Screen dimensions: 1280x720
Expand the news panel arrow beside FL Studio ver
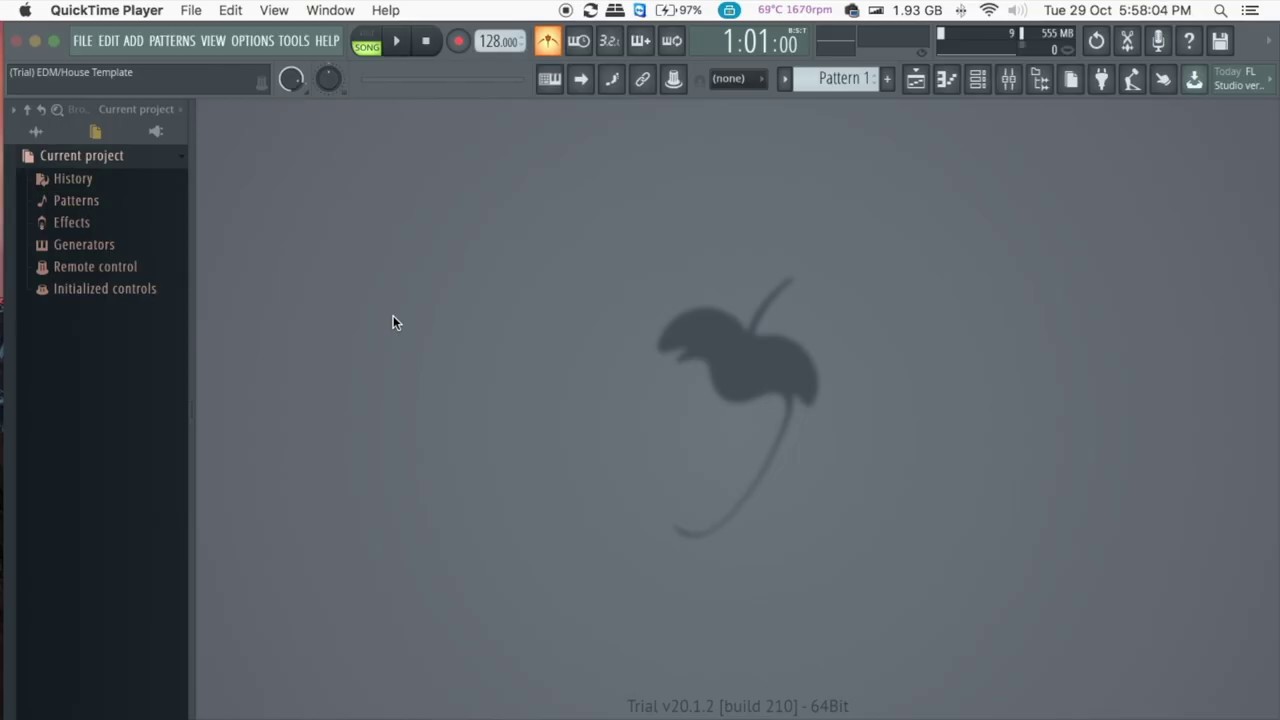(x=1271, y=78)
